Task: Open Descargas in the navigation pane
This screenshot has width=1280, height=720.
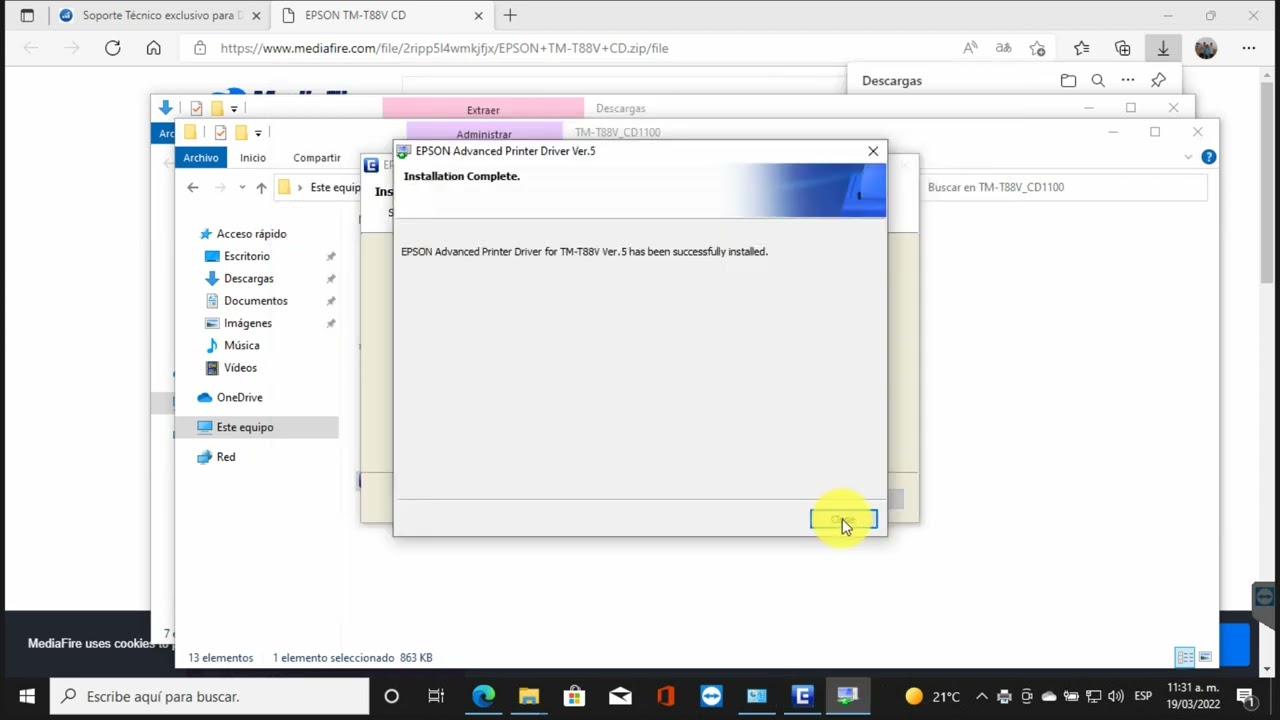Action: [248, 279]
